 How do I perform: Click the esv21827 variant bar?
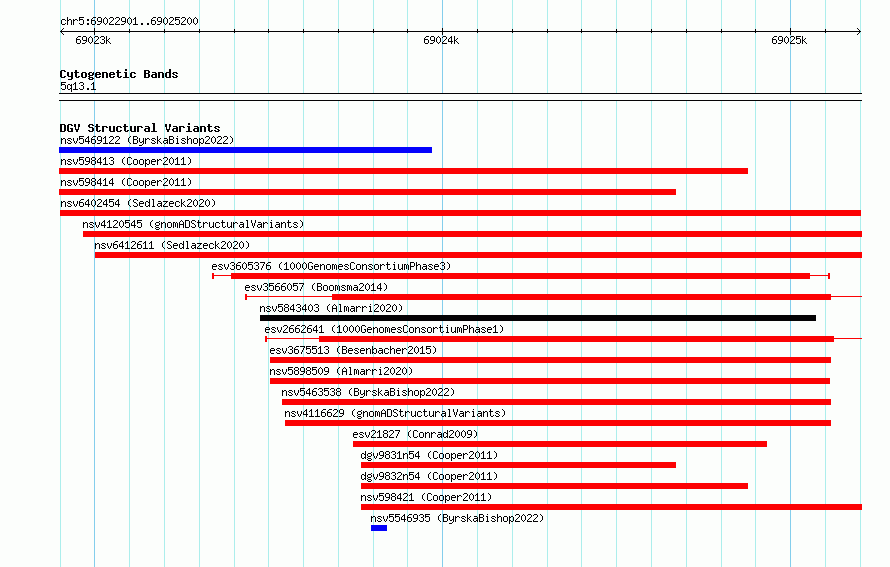click(560, 444)
